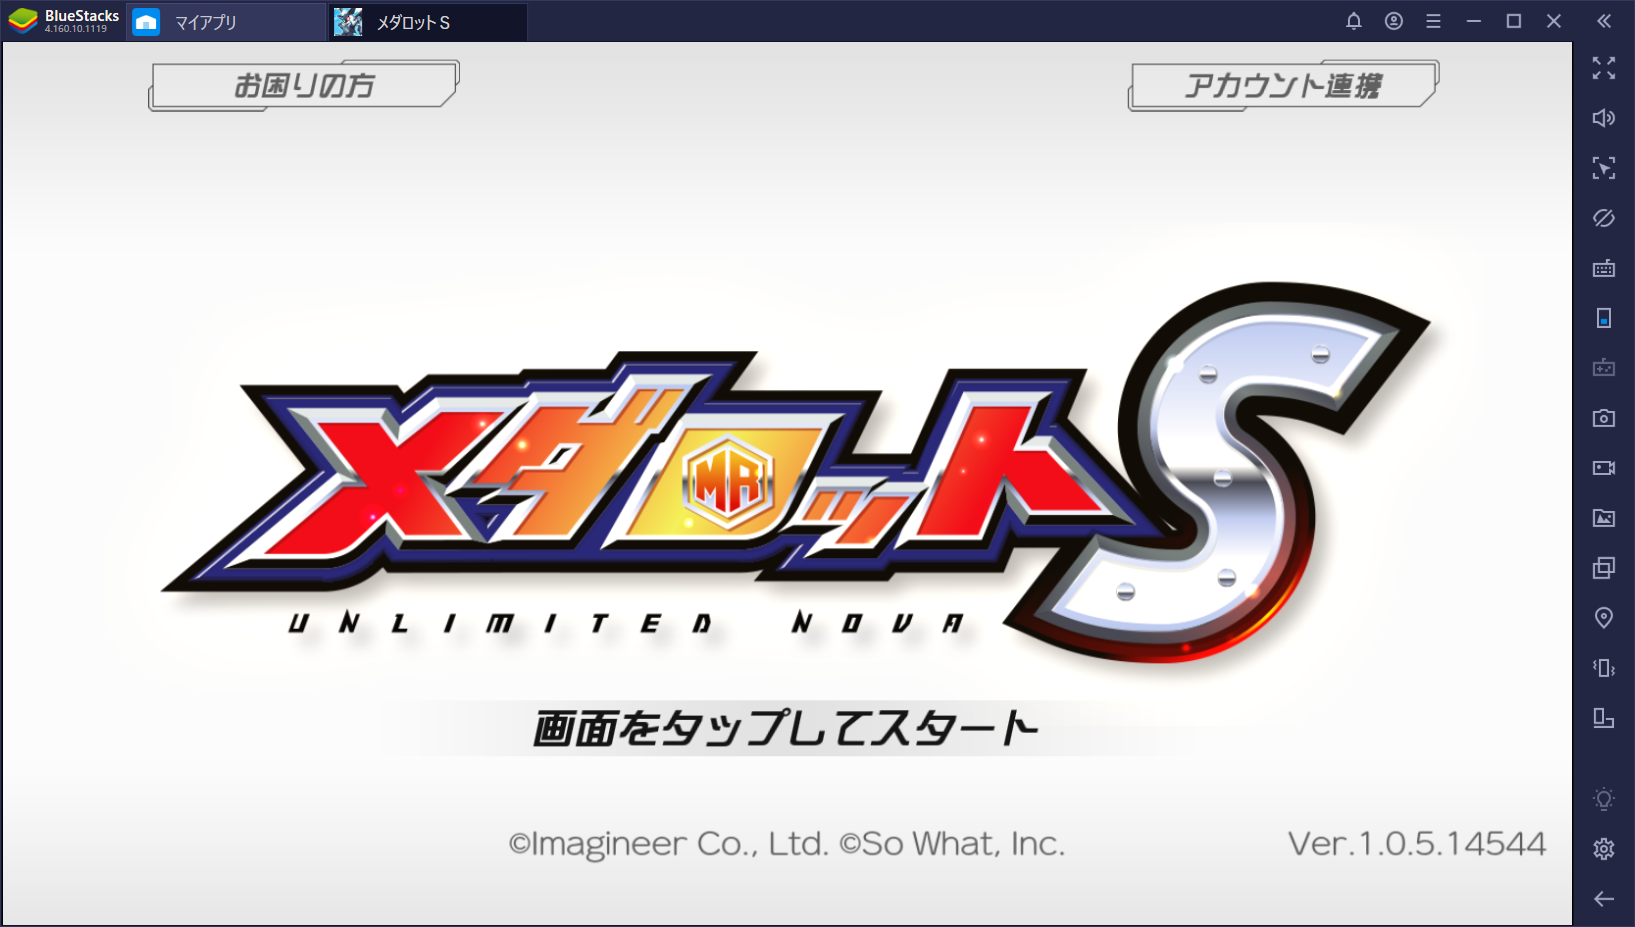Switch to the マイアプリ tab
This screenshot has width=1635, height=927.
tap(228, 22)
